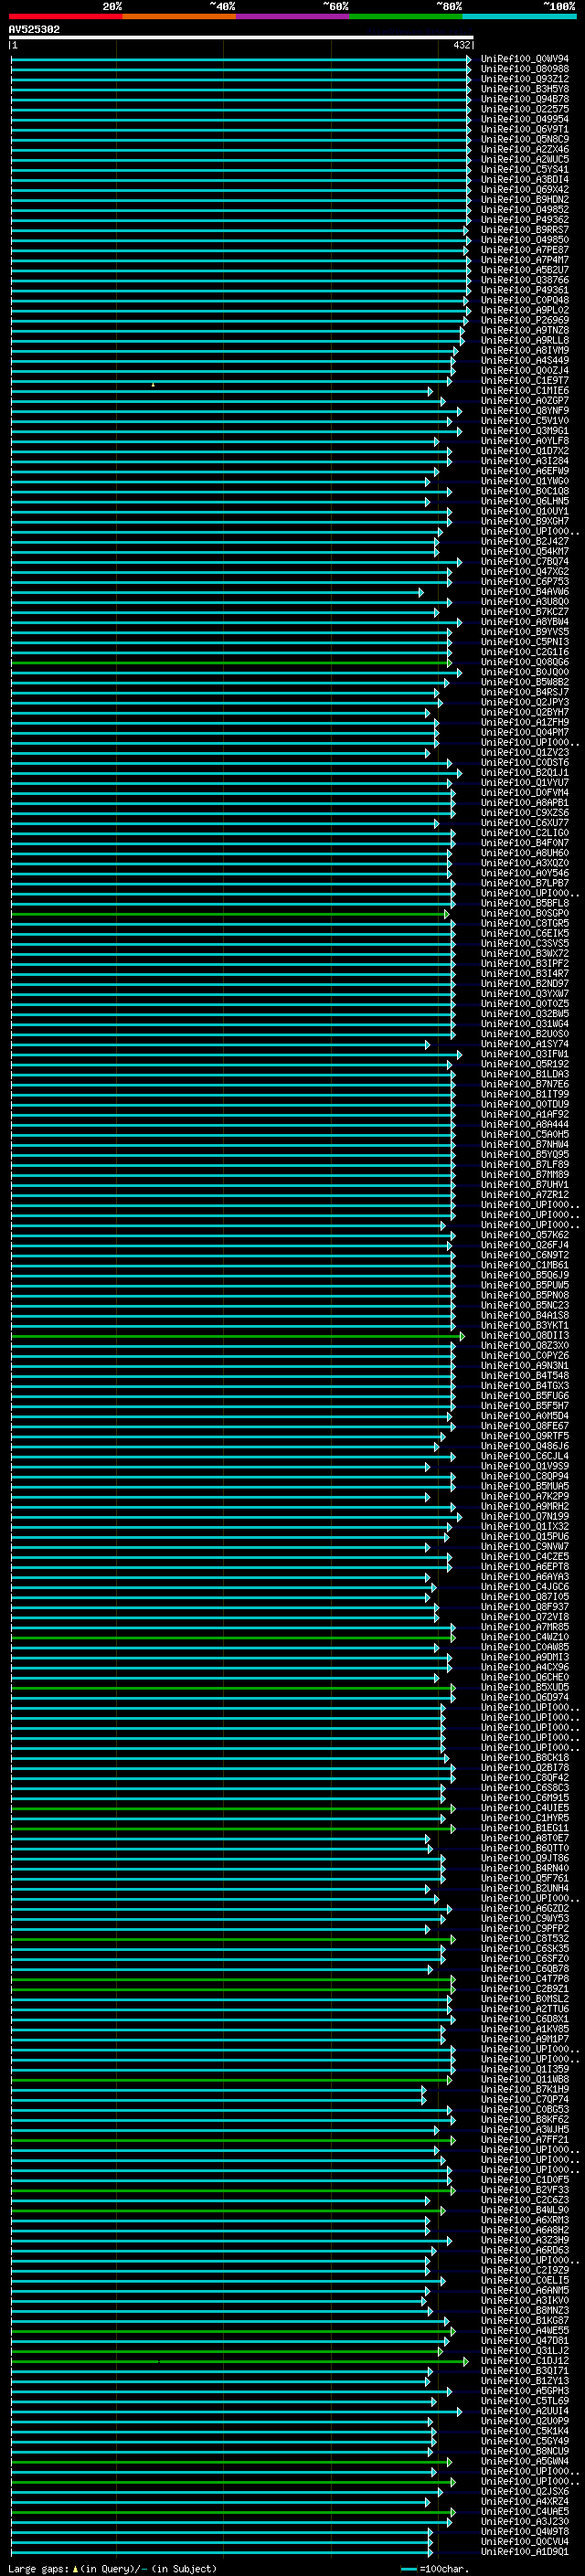Image resolution: width=585 pixels, height=2576 pixels.
Task: Select the UniRef100_Q6D974 label
Action: 525,1697
